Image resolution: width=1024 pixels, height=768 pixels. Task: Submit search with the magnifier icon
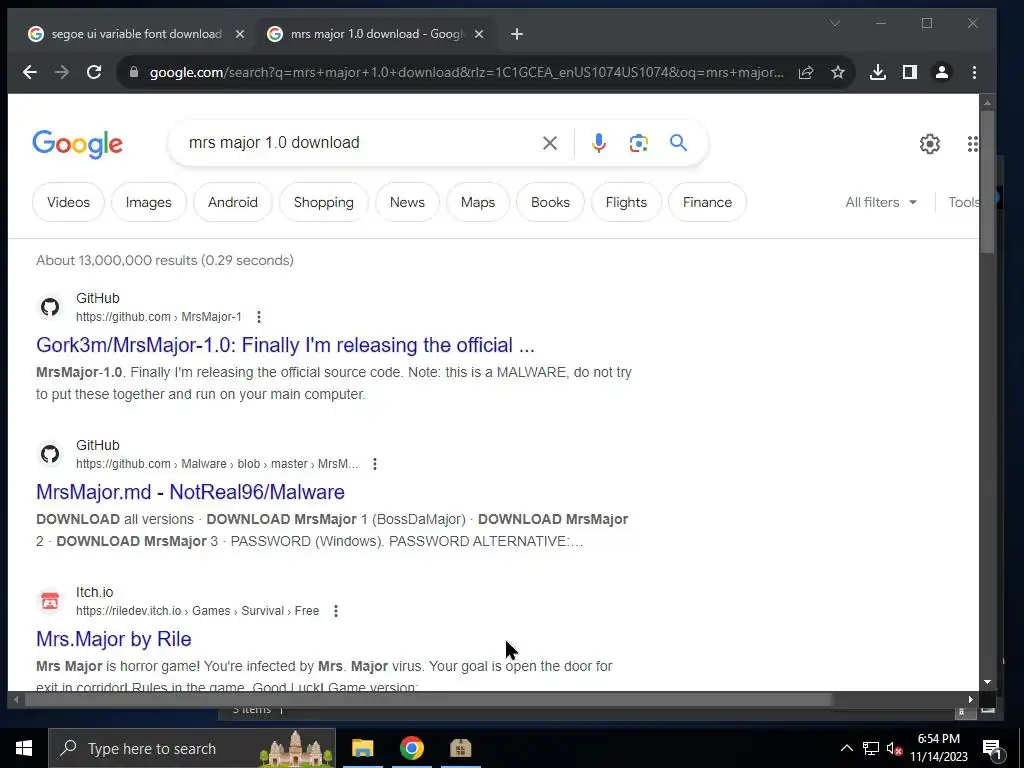[679, 142]
